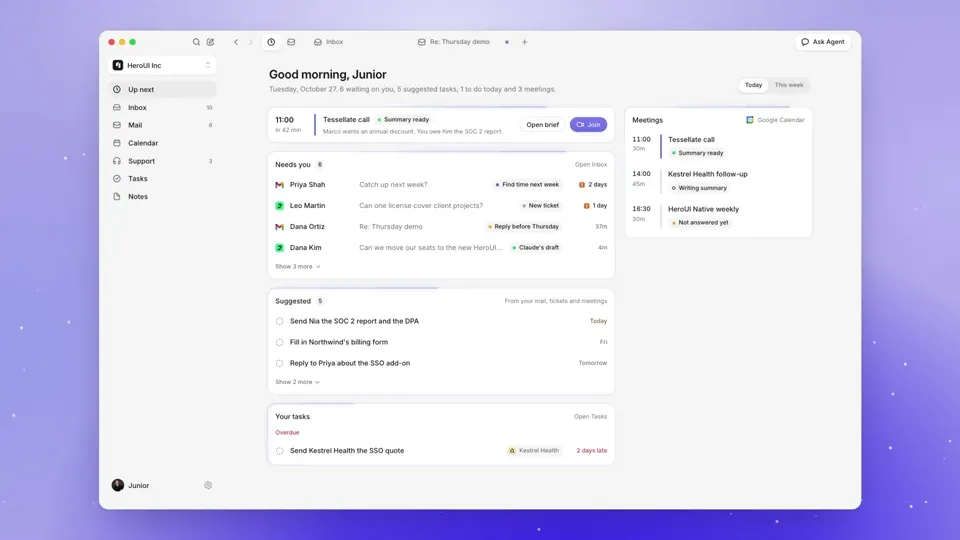Click Gmail icon beside Priya Shah
960x540 pixels.
[x=279, y=184]
